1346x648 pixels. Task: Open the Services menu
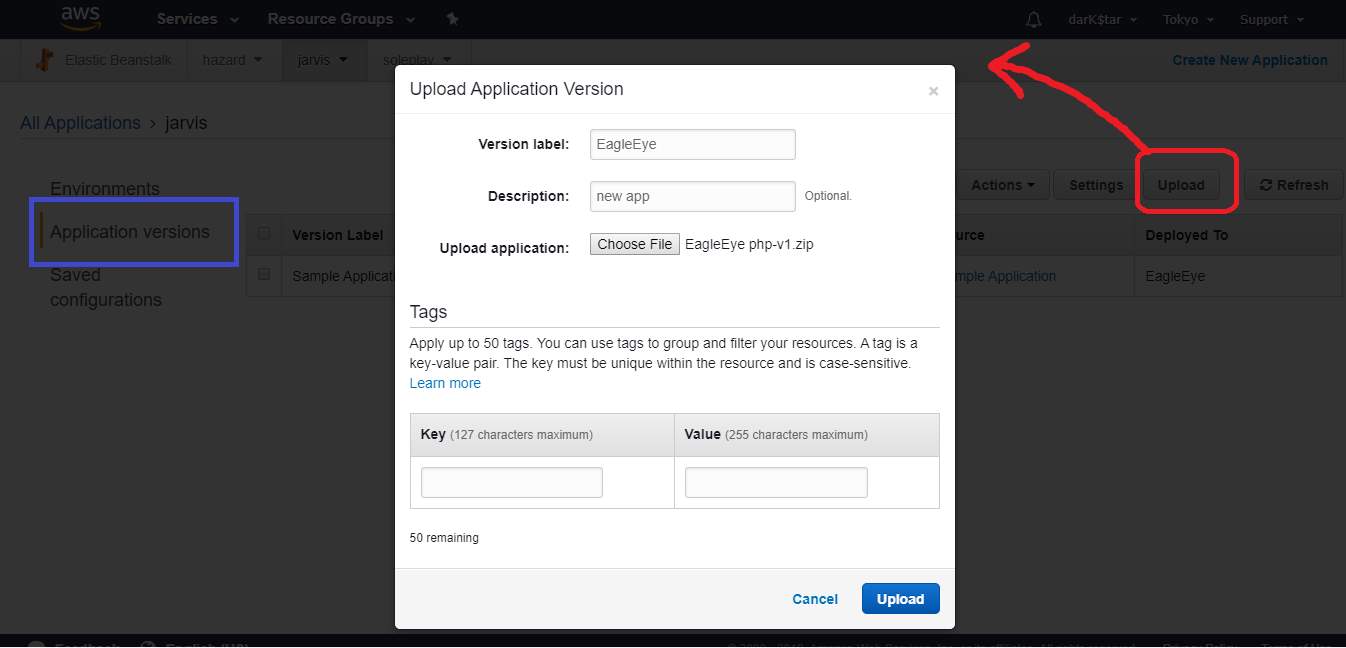coord(198,19)
